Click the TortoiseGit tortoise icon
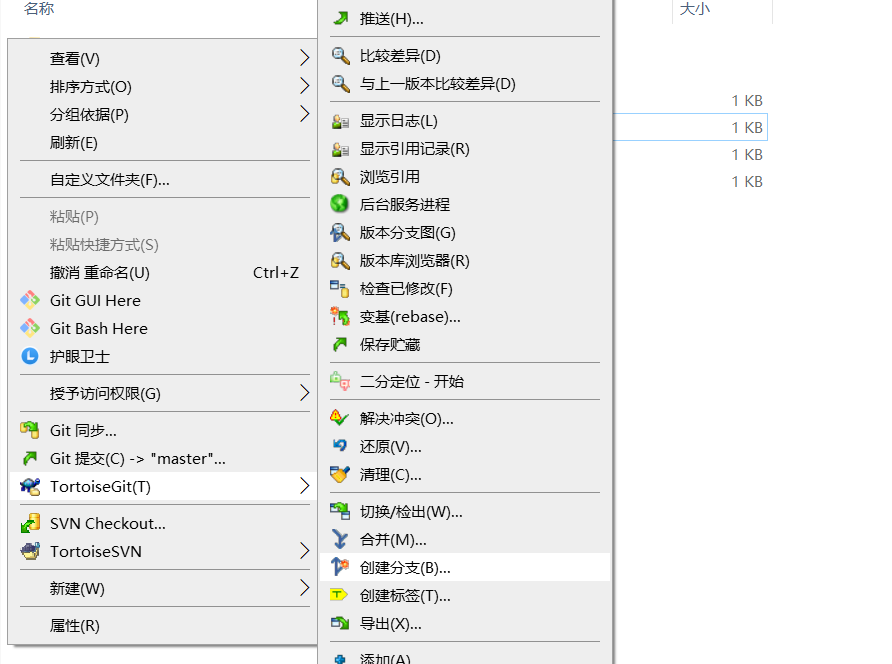The image size is (892, 664). click(30, 486)
